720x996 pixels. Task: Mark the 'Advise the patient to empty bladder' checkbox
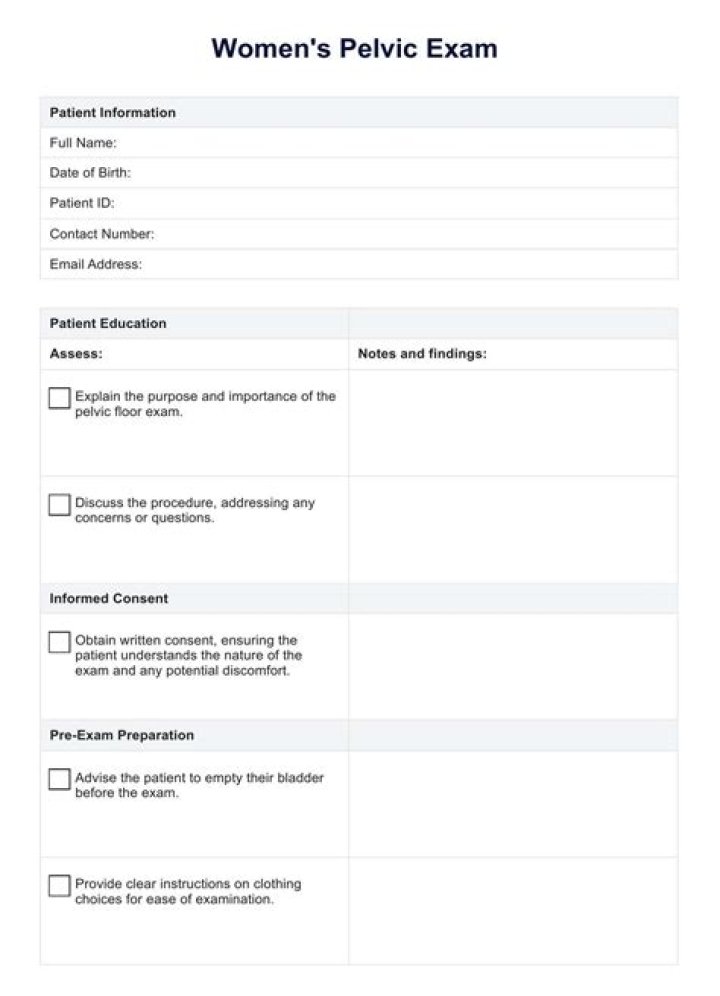[59, 779]
